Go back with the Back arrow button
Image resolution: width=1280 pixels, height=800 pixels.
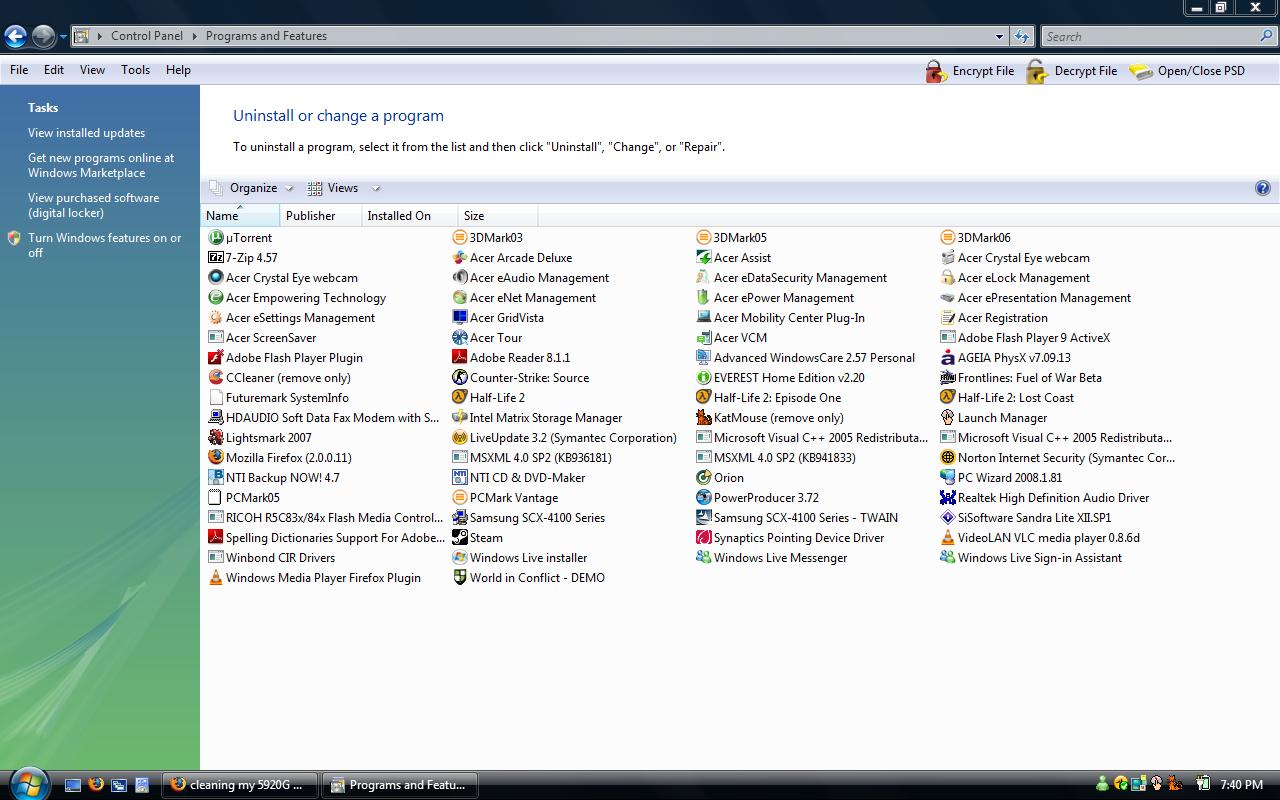(x=15, y=37)
